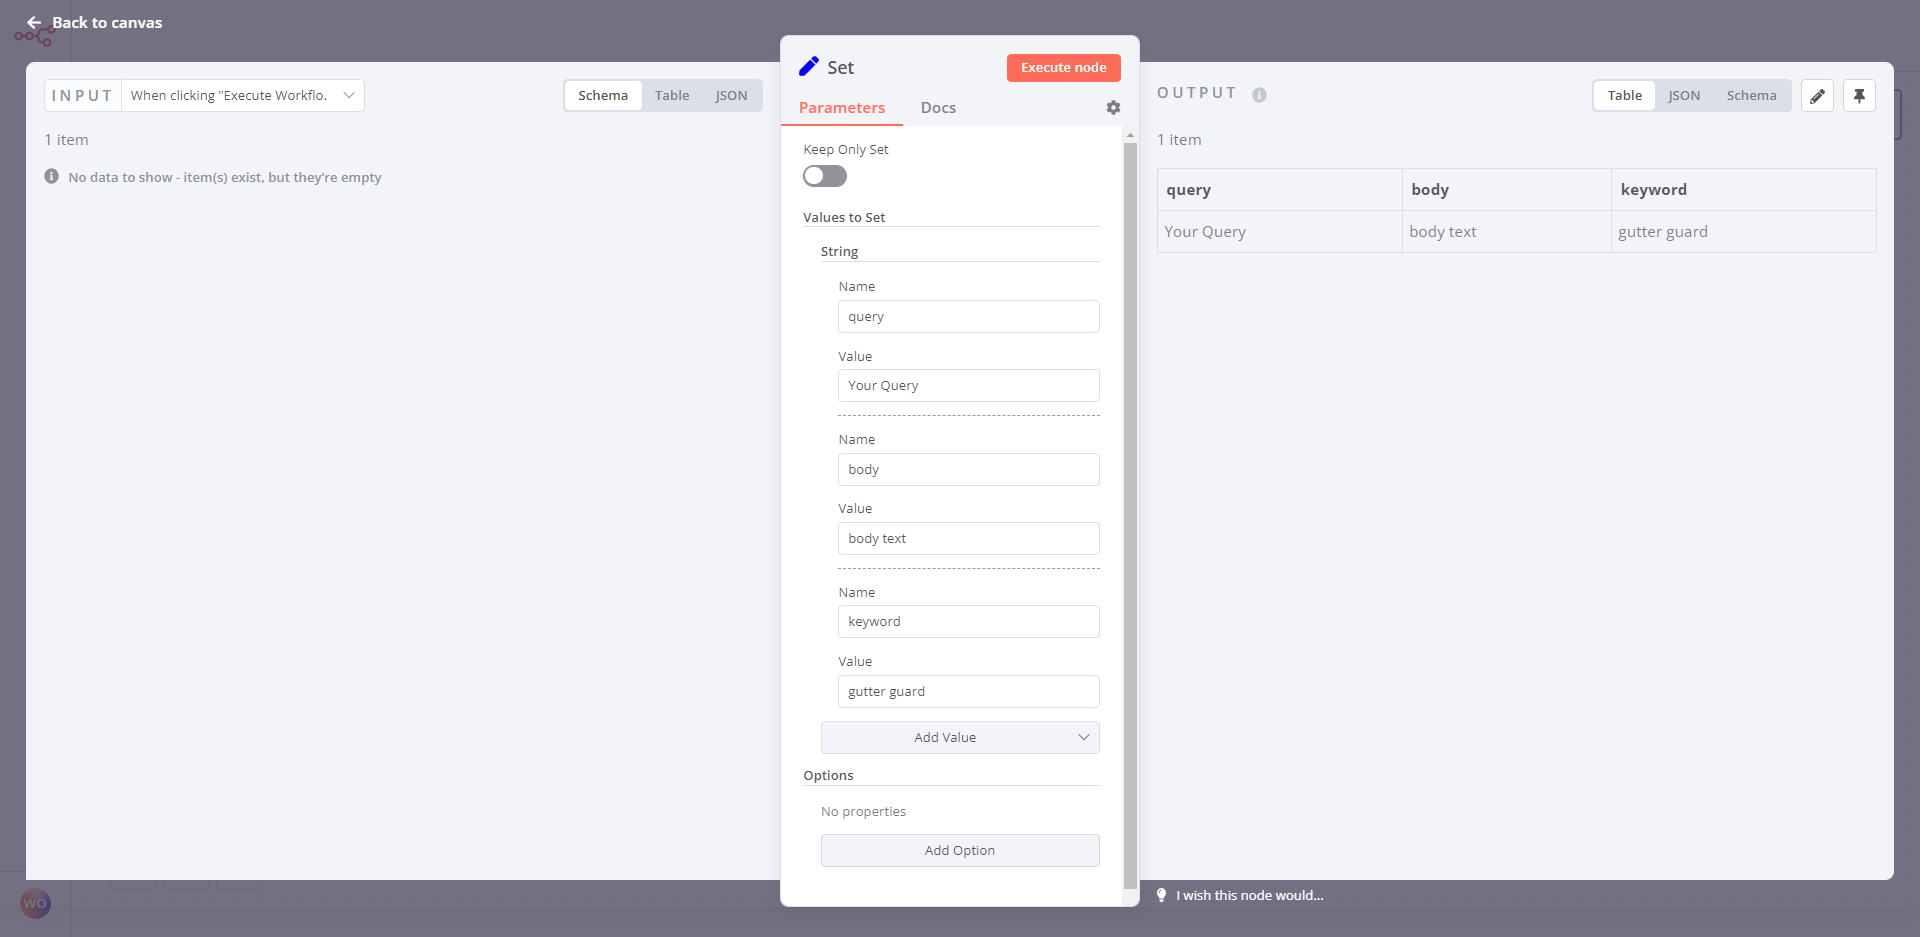Select output Schema view
The height and width of the screenshot is (937, 1920).
click(1751, 96)
